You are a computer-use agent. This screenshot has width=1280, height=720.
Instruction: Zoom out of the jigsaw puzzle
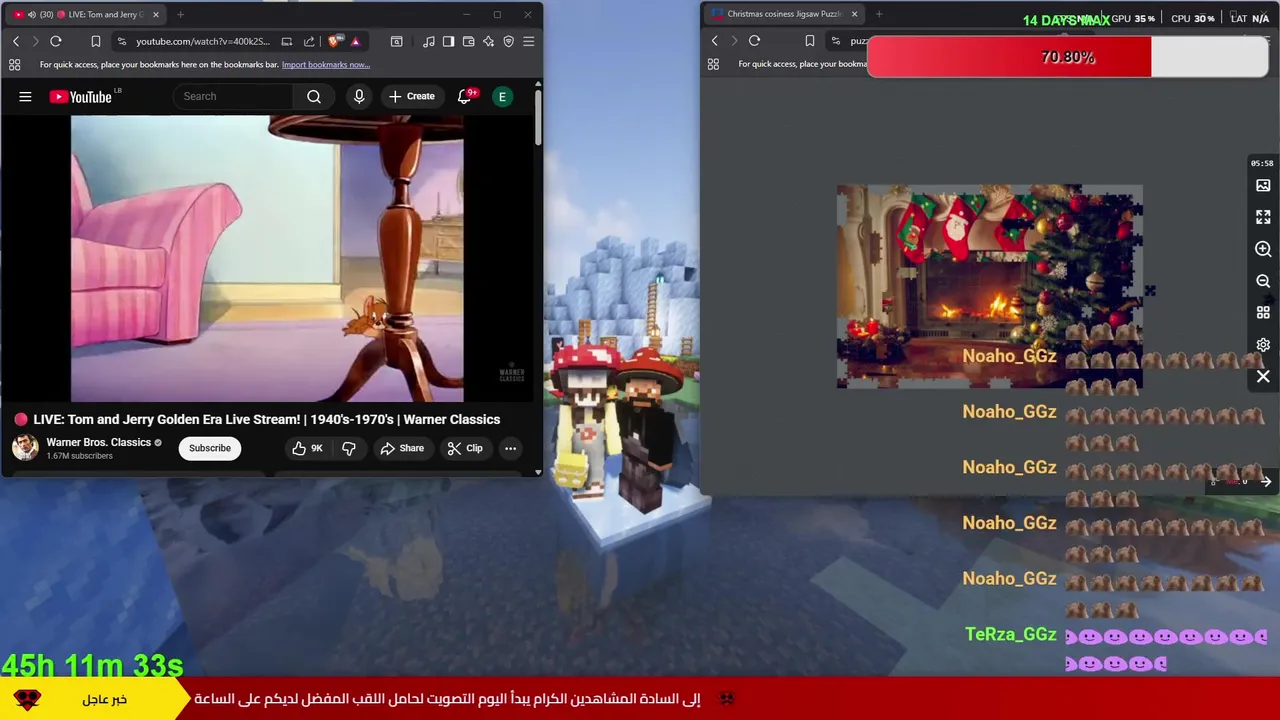click(x=1263, y=281)
